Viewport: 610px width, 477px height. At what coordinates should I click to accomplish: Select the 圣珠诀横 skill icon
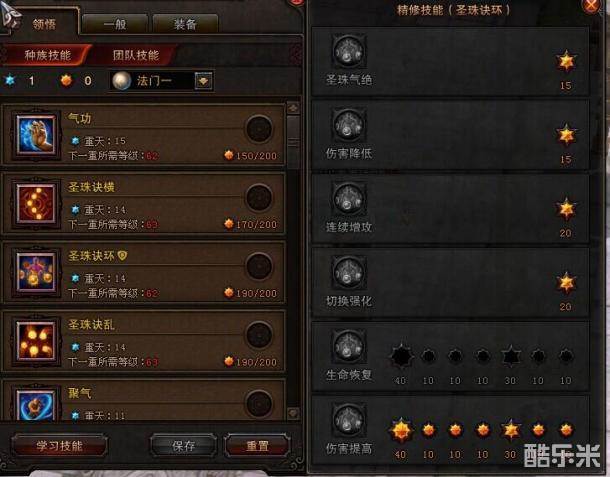click(x=36, y=204)
